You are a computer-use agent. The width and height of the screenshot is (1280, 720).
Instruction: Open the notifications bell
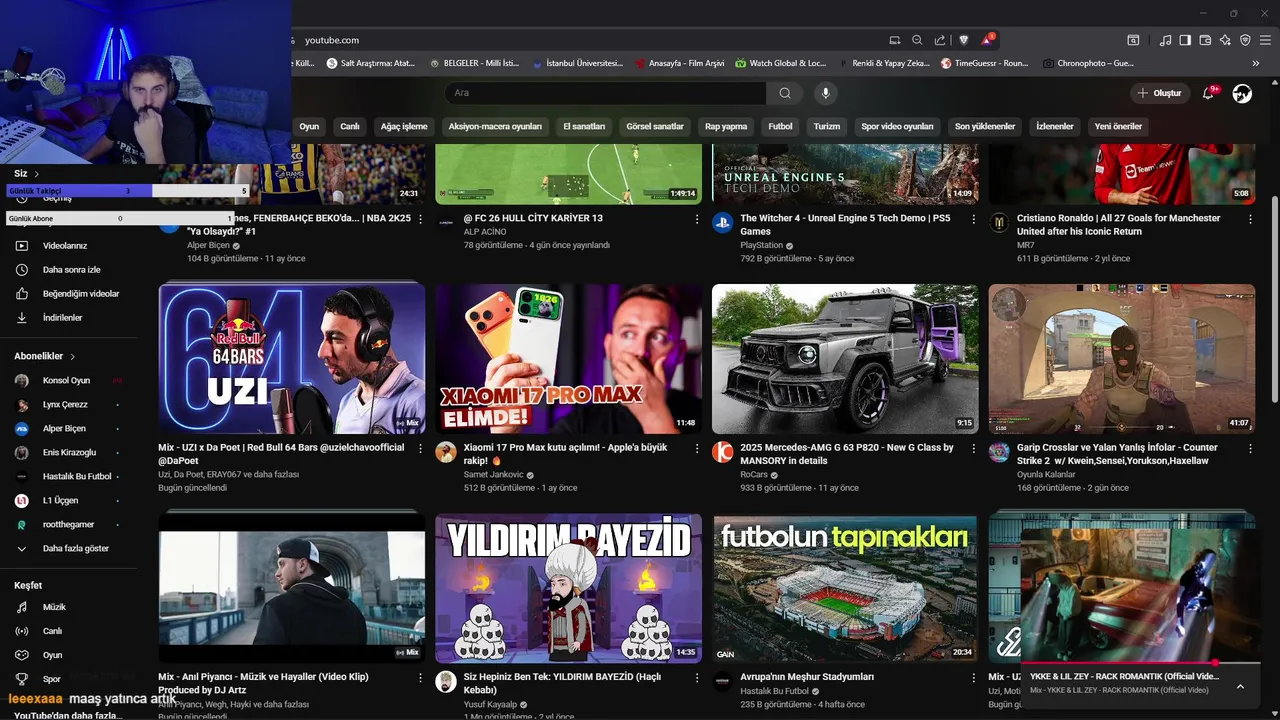(x=1208, y=93)
